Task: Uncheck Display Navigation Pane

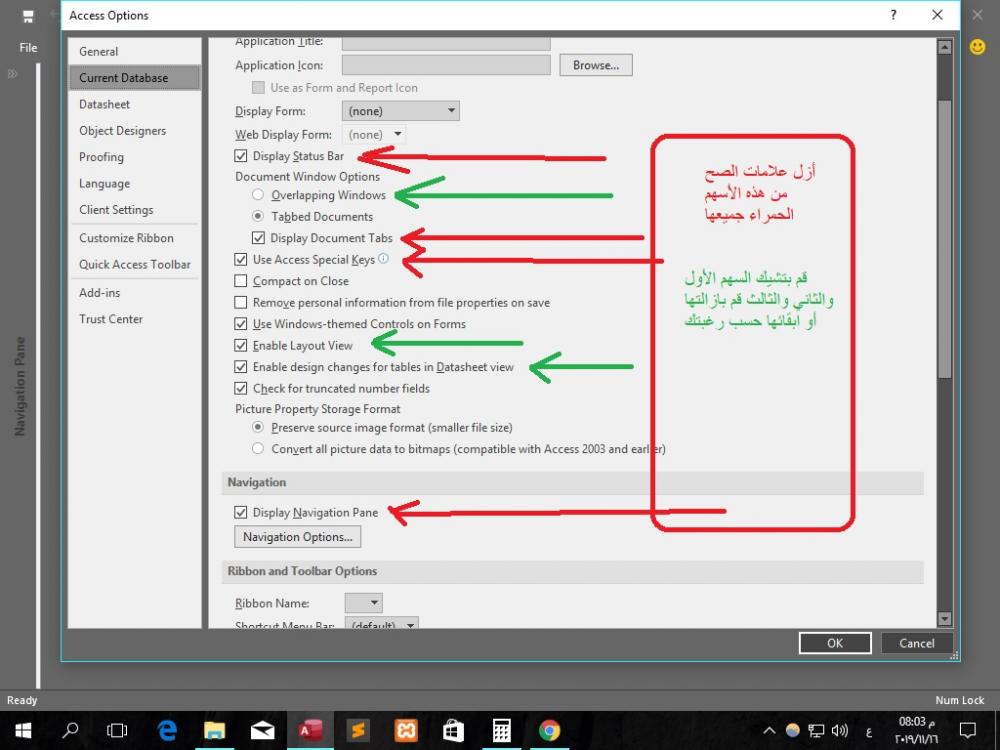Action: (240, 512)
